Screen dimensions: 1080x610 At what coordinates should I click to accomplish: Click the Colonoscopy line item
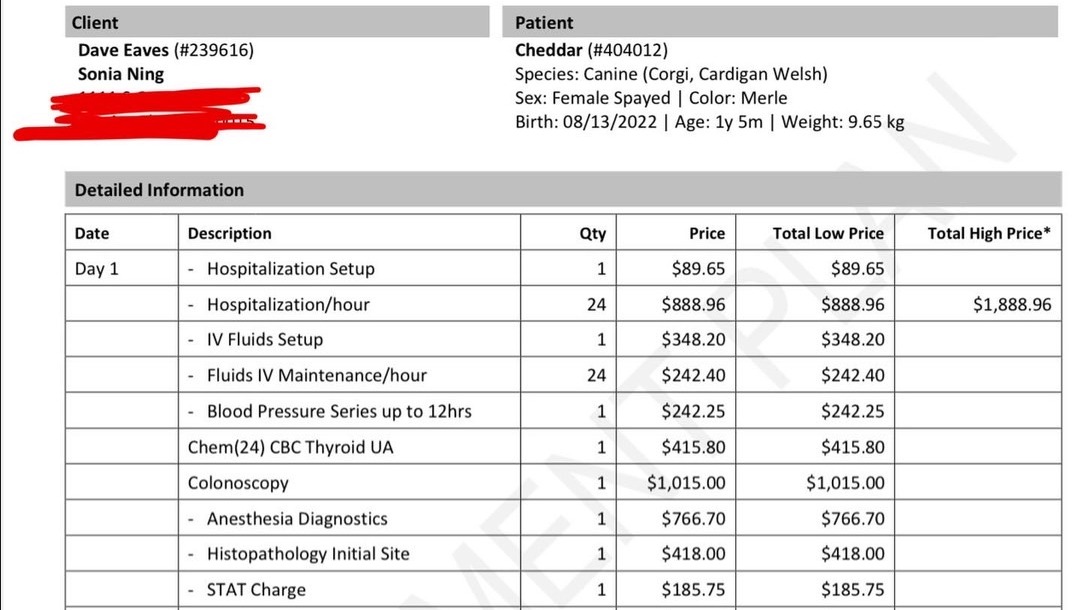[x=238, y=483]
